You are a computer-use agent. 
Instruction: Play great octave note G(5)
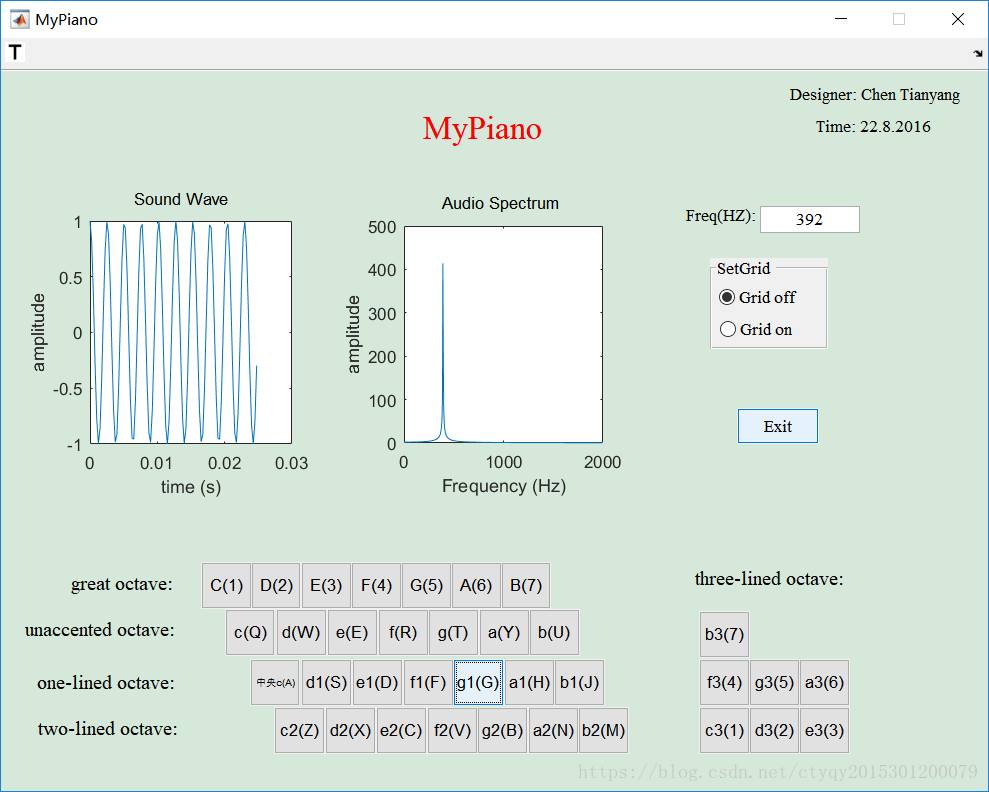[x=426, y=585]
